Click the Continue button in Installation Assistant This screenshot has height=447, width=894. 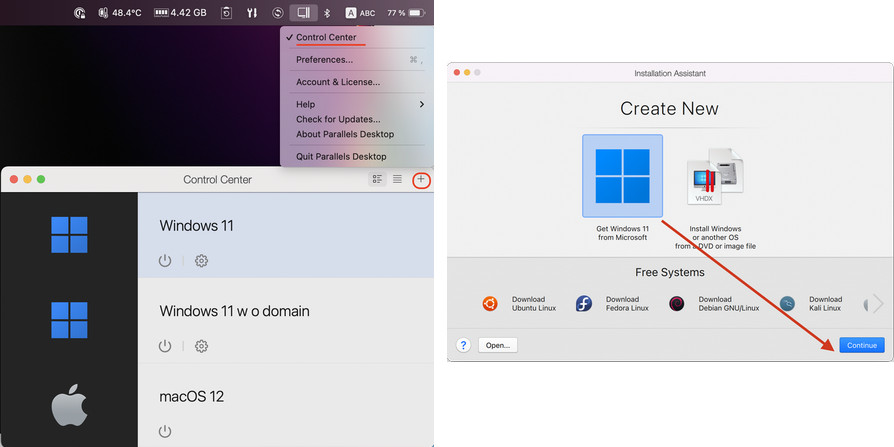pyautogui.click(x=862, y=345)
